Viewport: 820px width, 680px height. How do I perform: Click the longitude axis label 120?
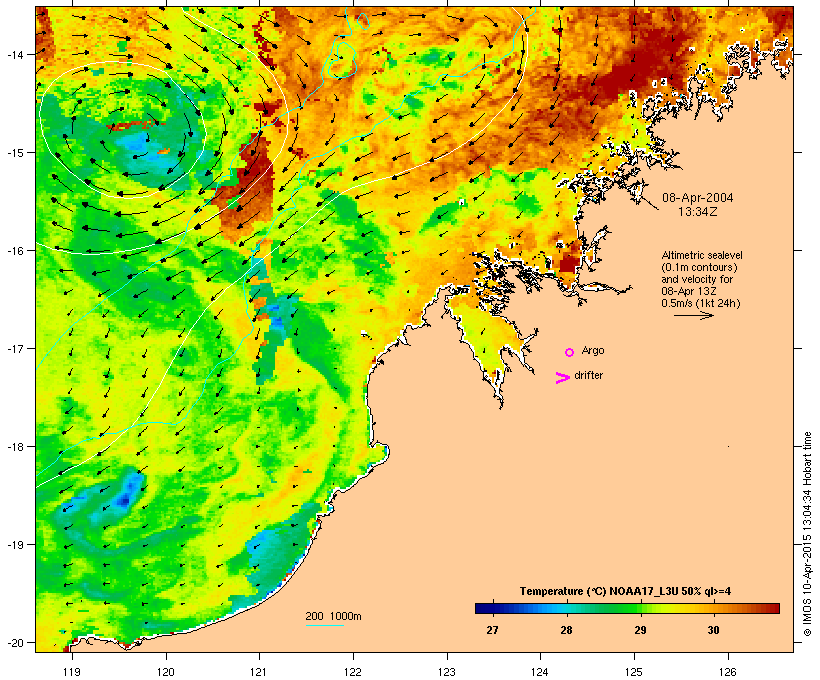[x=166, y=672]
